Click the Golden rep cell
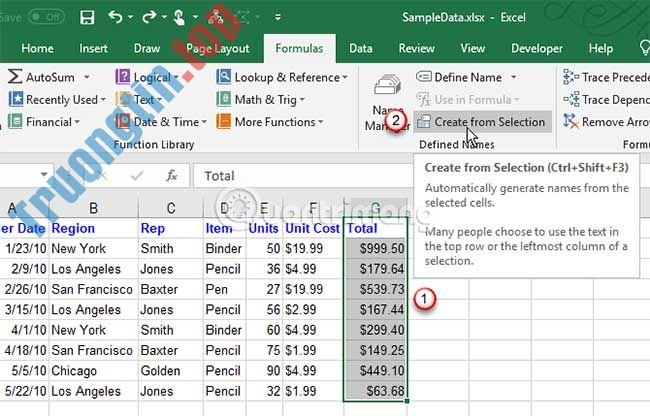 [x=171, y=370]
